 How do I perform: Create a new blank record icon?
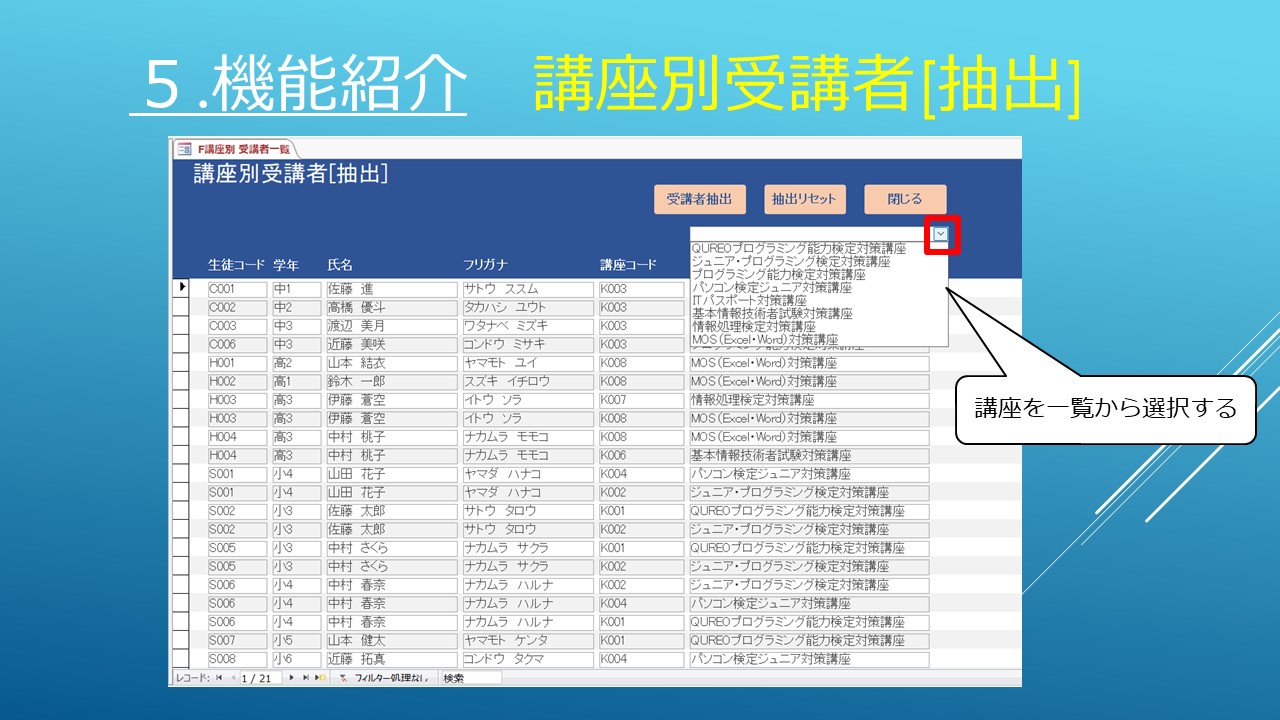pyautogui.click(x=320, y=678)
